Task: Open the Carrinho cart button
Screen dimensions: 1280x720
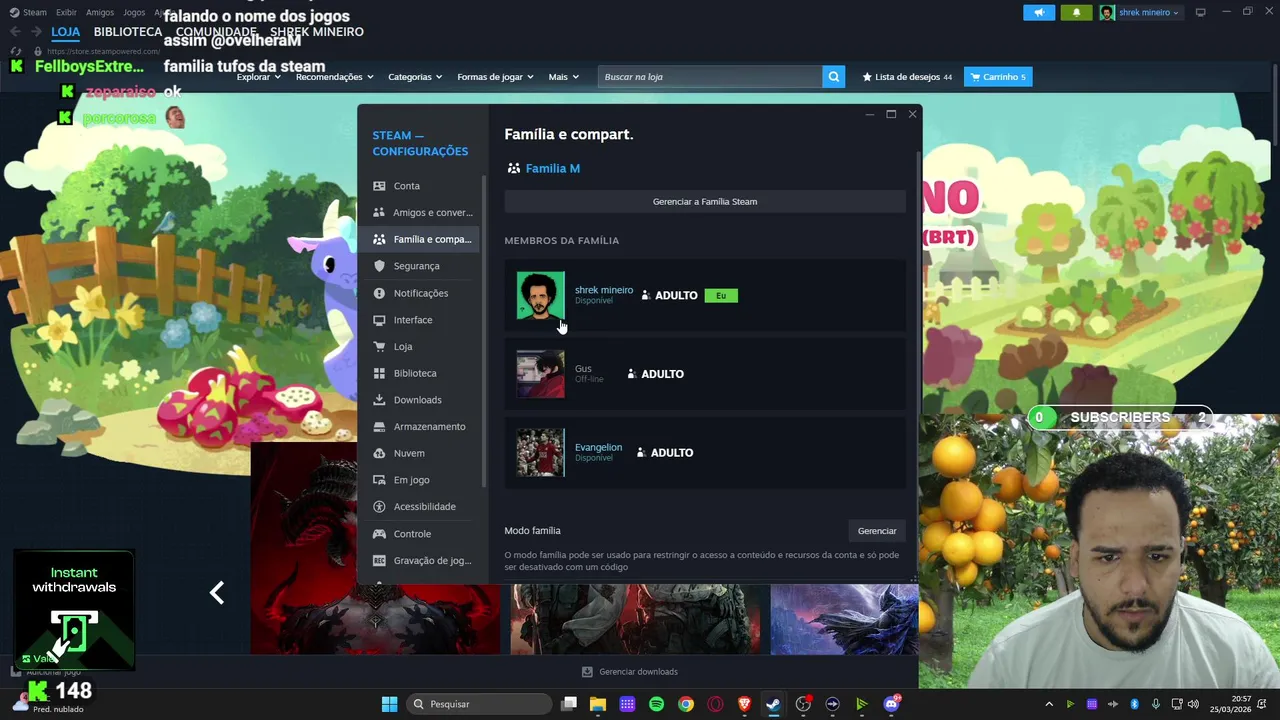Action: (x=998, y=77)
